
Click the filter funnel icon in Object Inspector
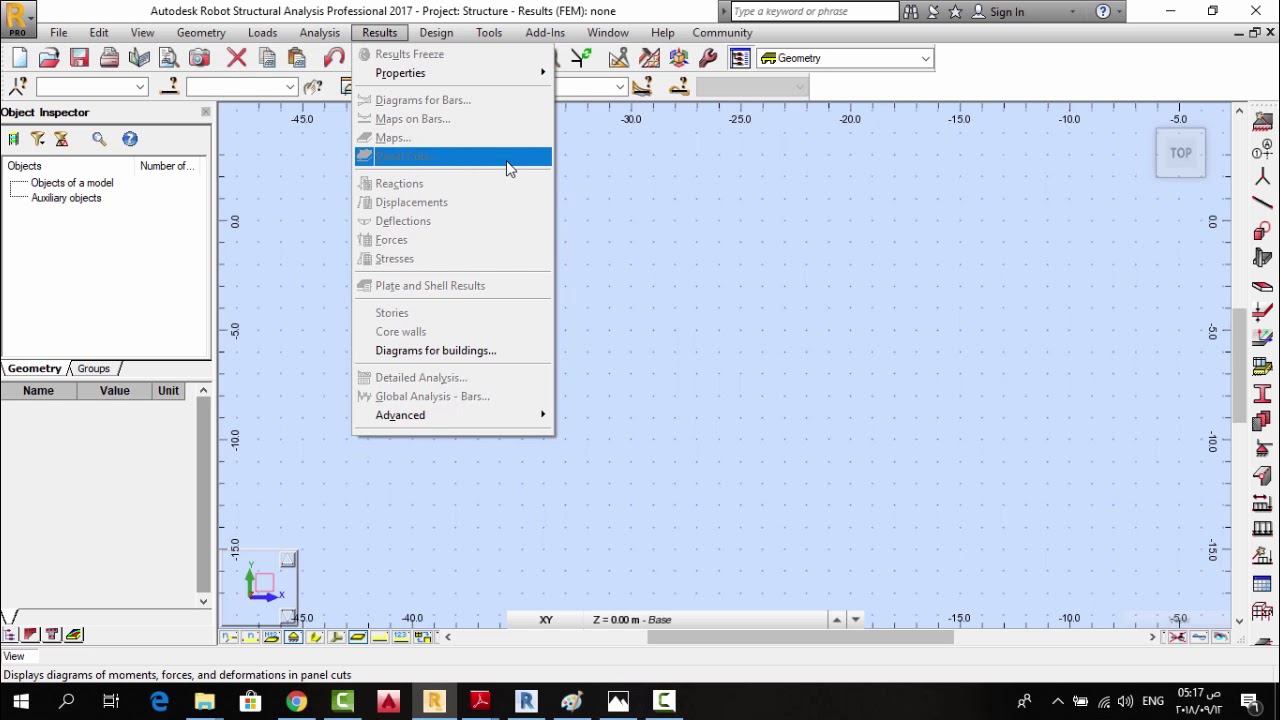click(x=38, y=139)
